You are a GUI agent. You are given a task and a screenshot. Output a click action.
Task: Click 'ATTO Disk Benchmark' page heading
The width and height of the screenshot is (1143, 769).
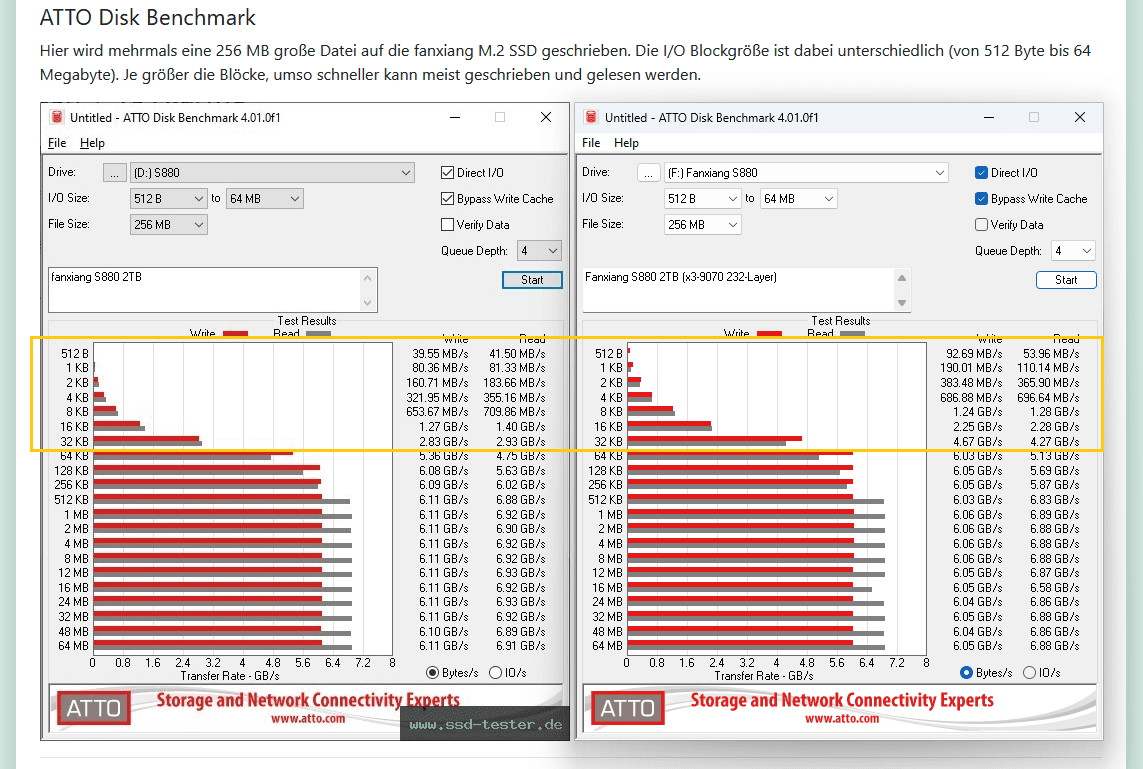coord(147,17)
